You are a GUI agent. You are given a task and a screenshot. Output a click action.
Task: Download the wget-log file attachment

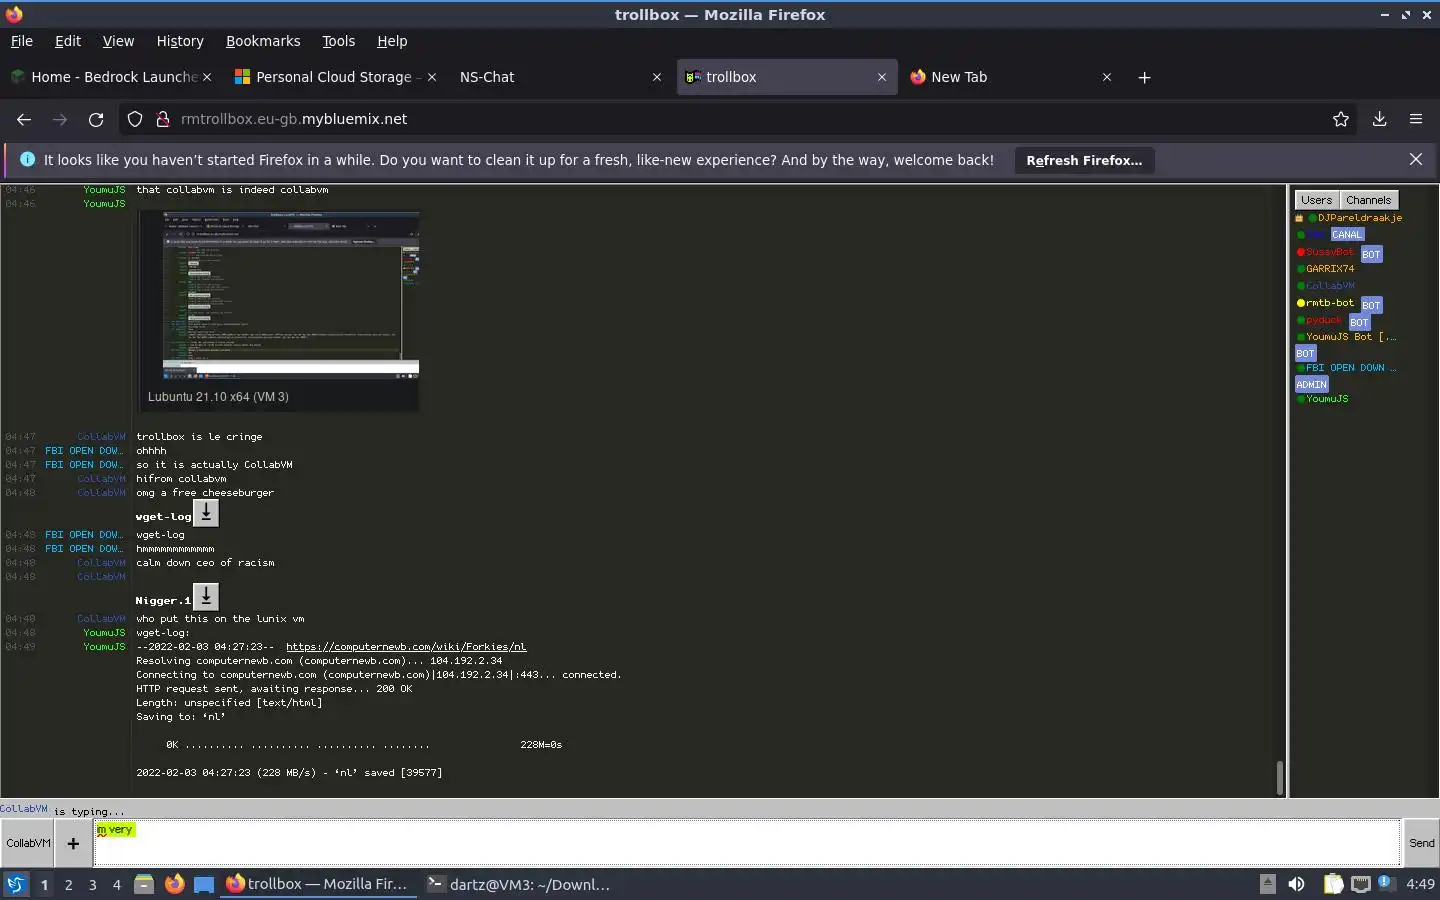point(205,513)
